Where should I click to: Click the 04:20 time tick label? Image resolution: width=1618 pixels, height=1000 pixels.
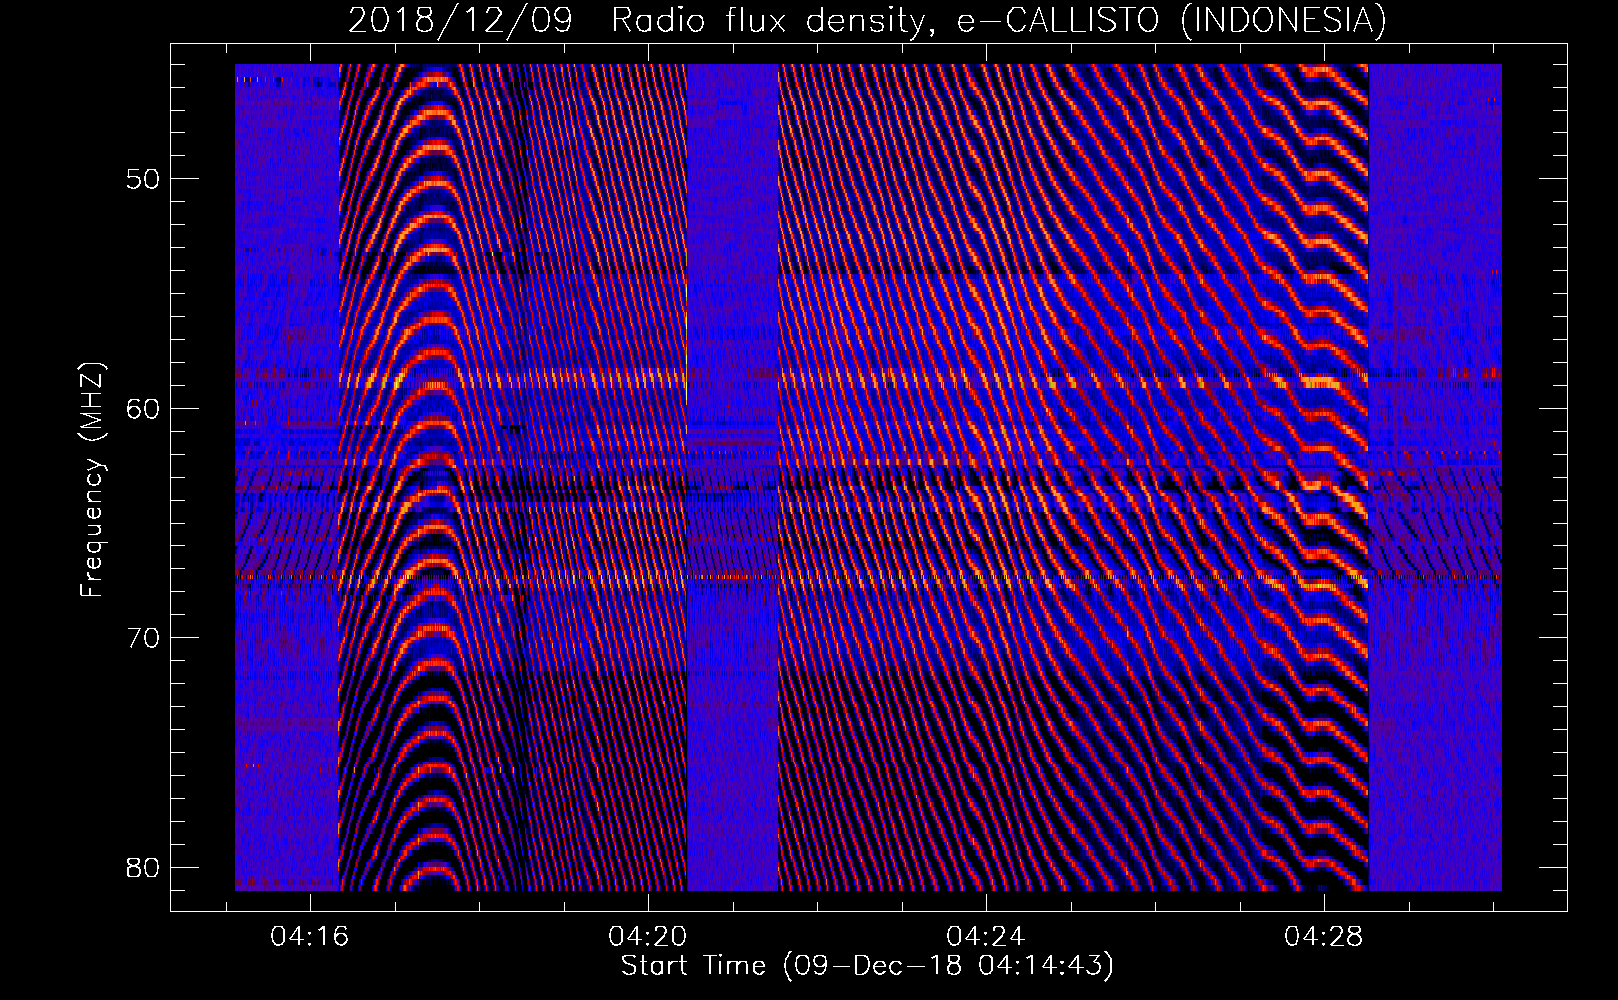tap(648, 937)
